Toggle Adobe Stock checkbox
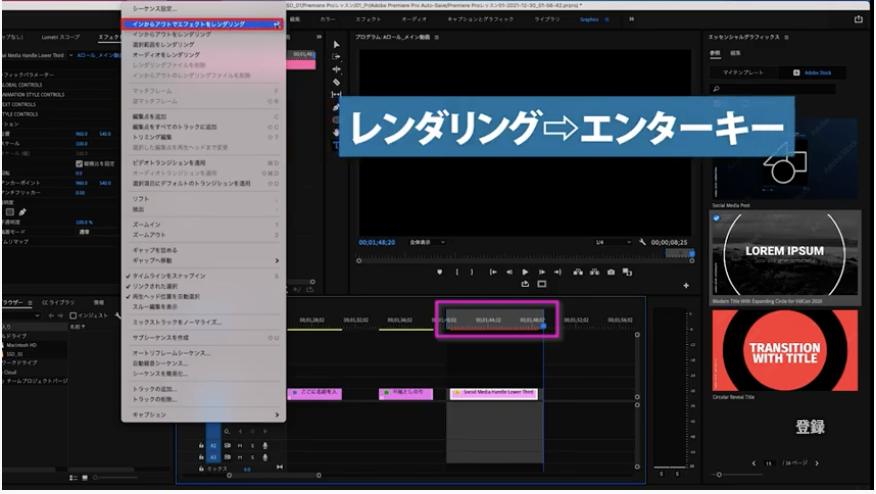Image resolution: width=876 pixels, height=494 pixels. coord(797,73)
